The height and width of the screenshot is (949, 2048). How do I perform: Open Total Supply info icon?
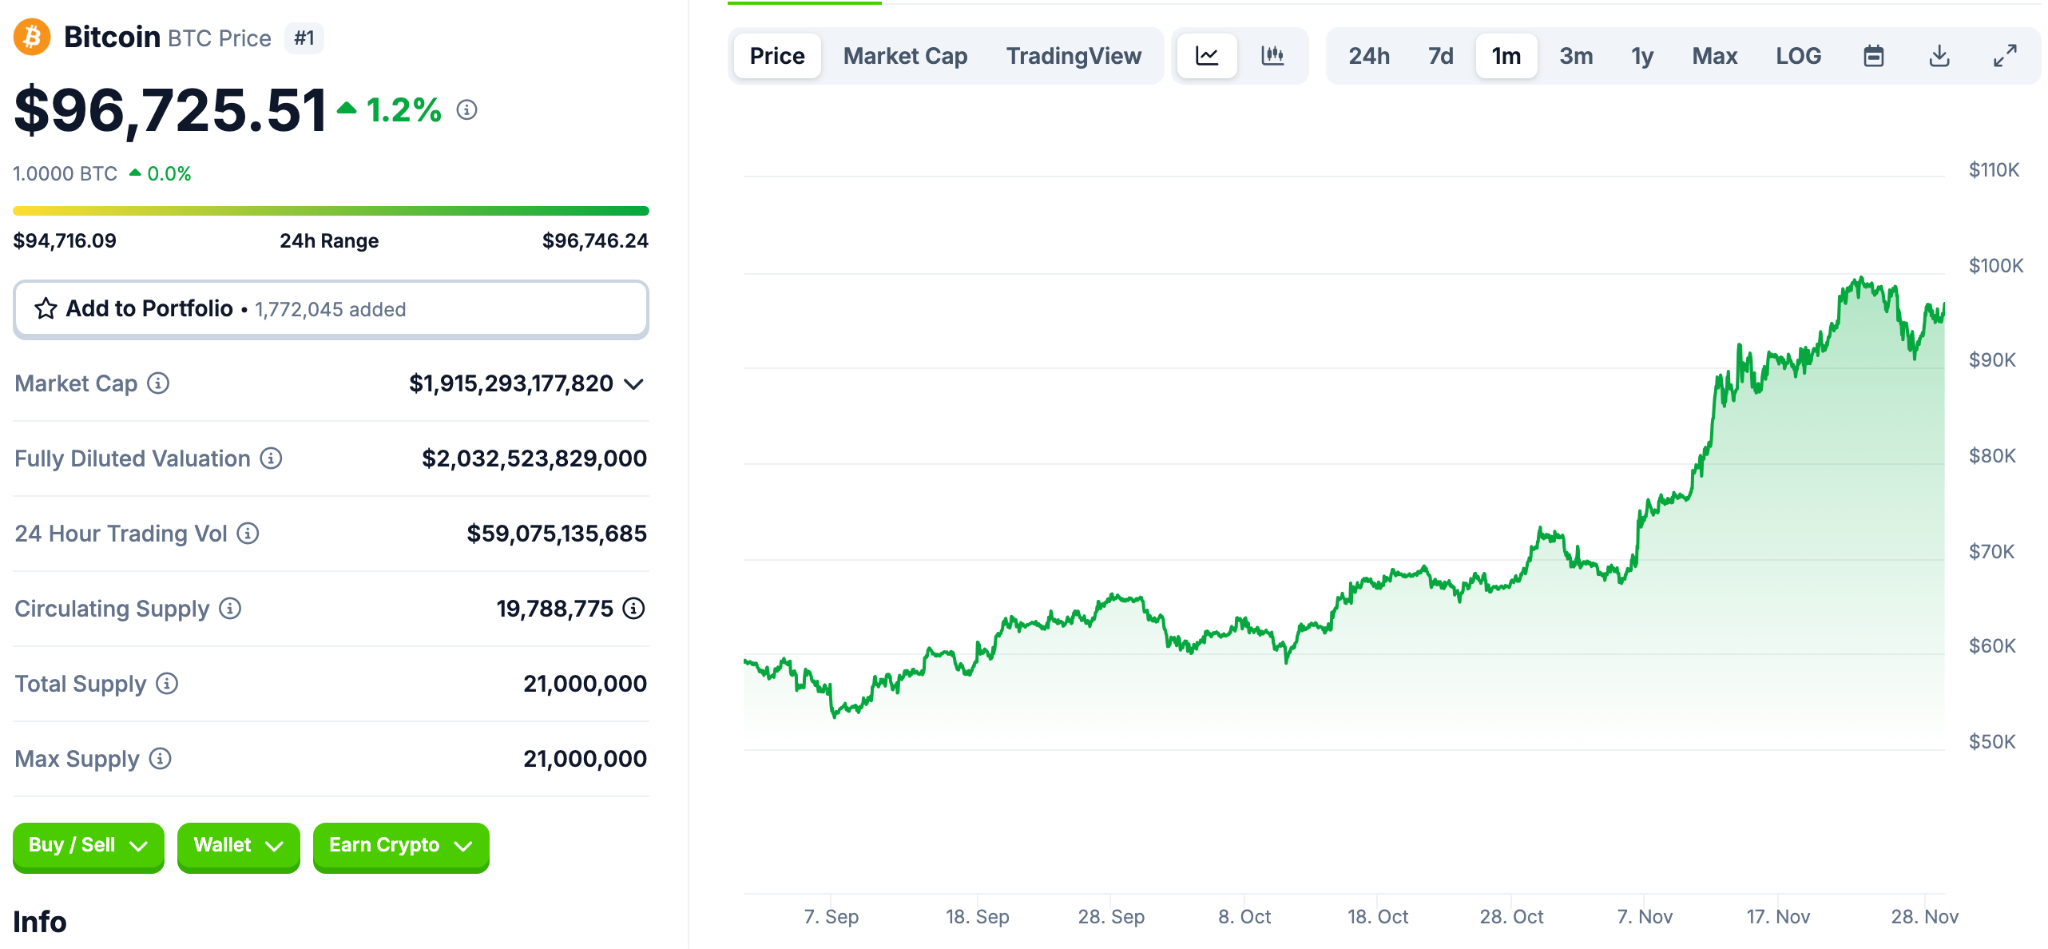(x=167, y=683)
